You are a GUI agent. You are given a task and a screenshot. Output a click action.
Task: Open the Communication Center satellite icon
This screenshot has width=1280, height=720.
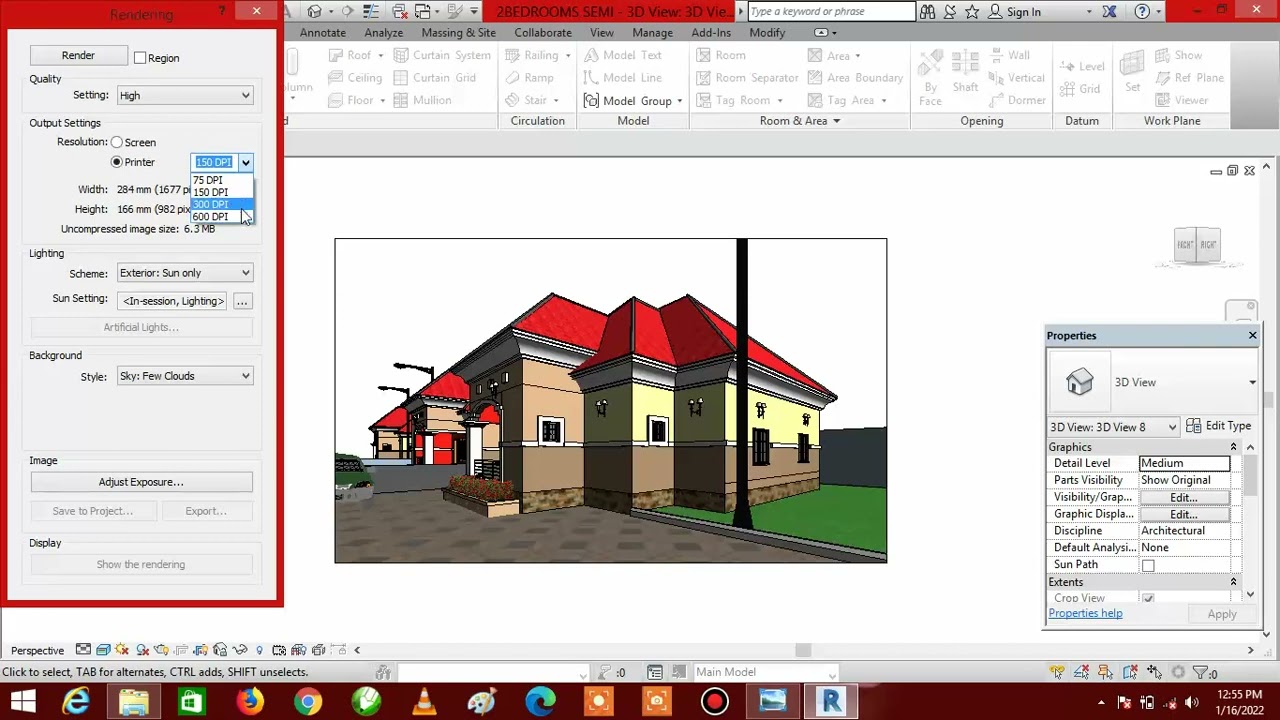pos(949,12)
